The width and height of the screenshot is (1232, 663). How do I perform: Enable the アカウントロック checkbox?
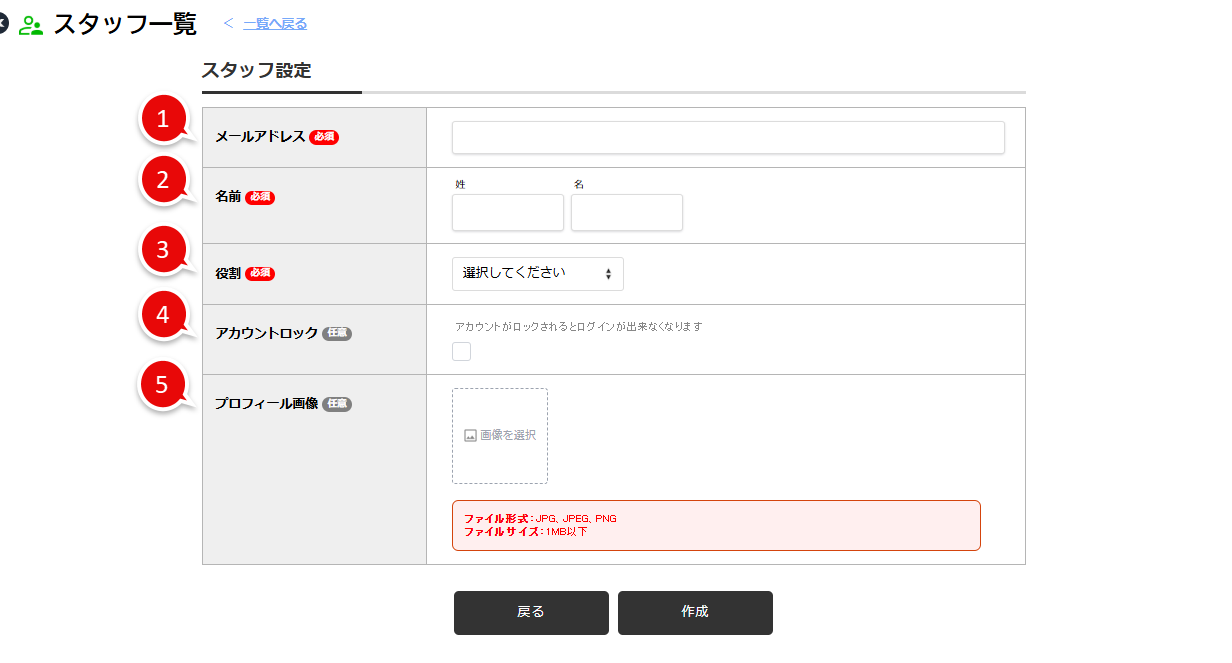click(x=461, y=351)
